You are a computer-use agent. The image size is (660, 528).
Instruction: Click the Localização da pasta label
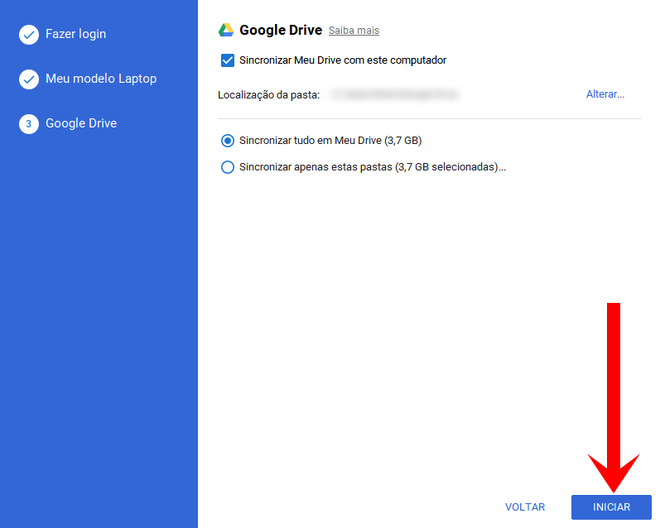click(x=269, y=95)
